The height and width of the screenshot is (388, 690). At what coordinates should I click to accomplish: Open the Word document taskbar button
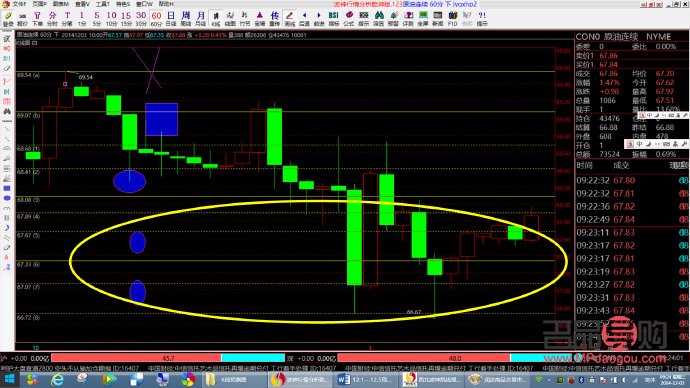365,379
